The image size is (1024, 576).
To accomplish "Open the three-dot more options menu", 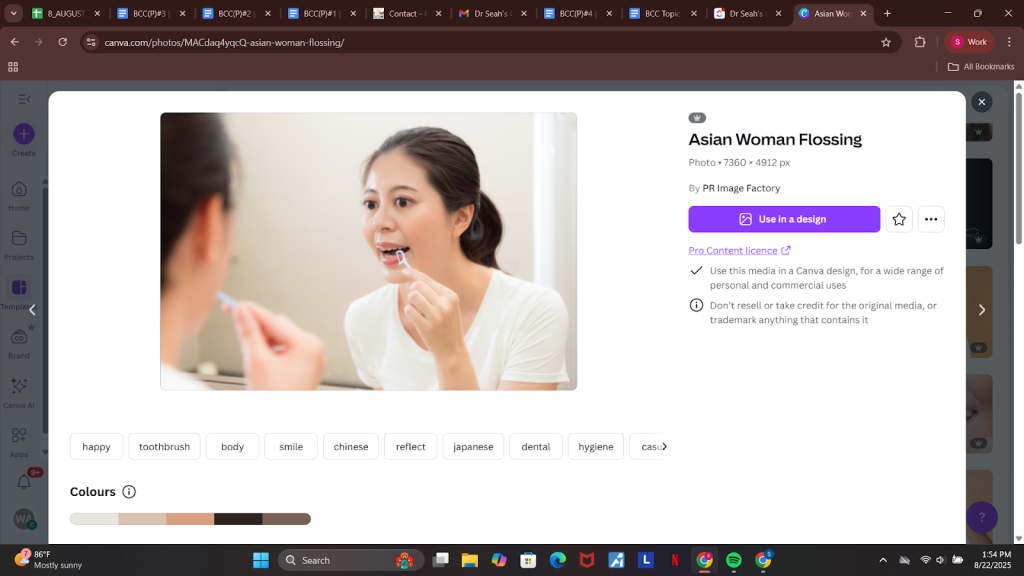I will click(x=931, y=219).
